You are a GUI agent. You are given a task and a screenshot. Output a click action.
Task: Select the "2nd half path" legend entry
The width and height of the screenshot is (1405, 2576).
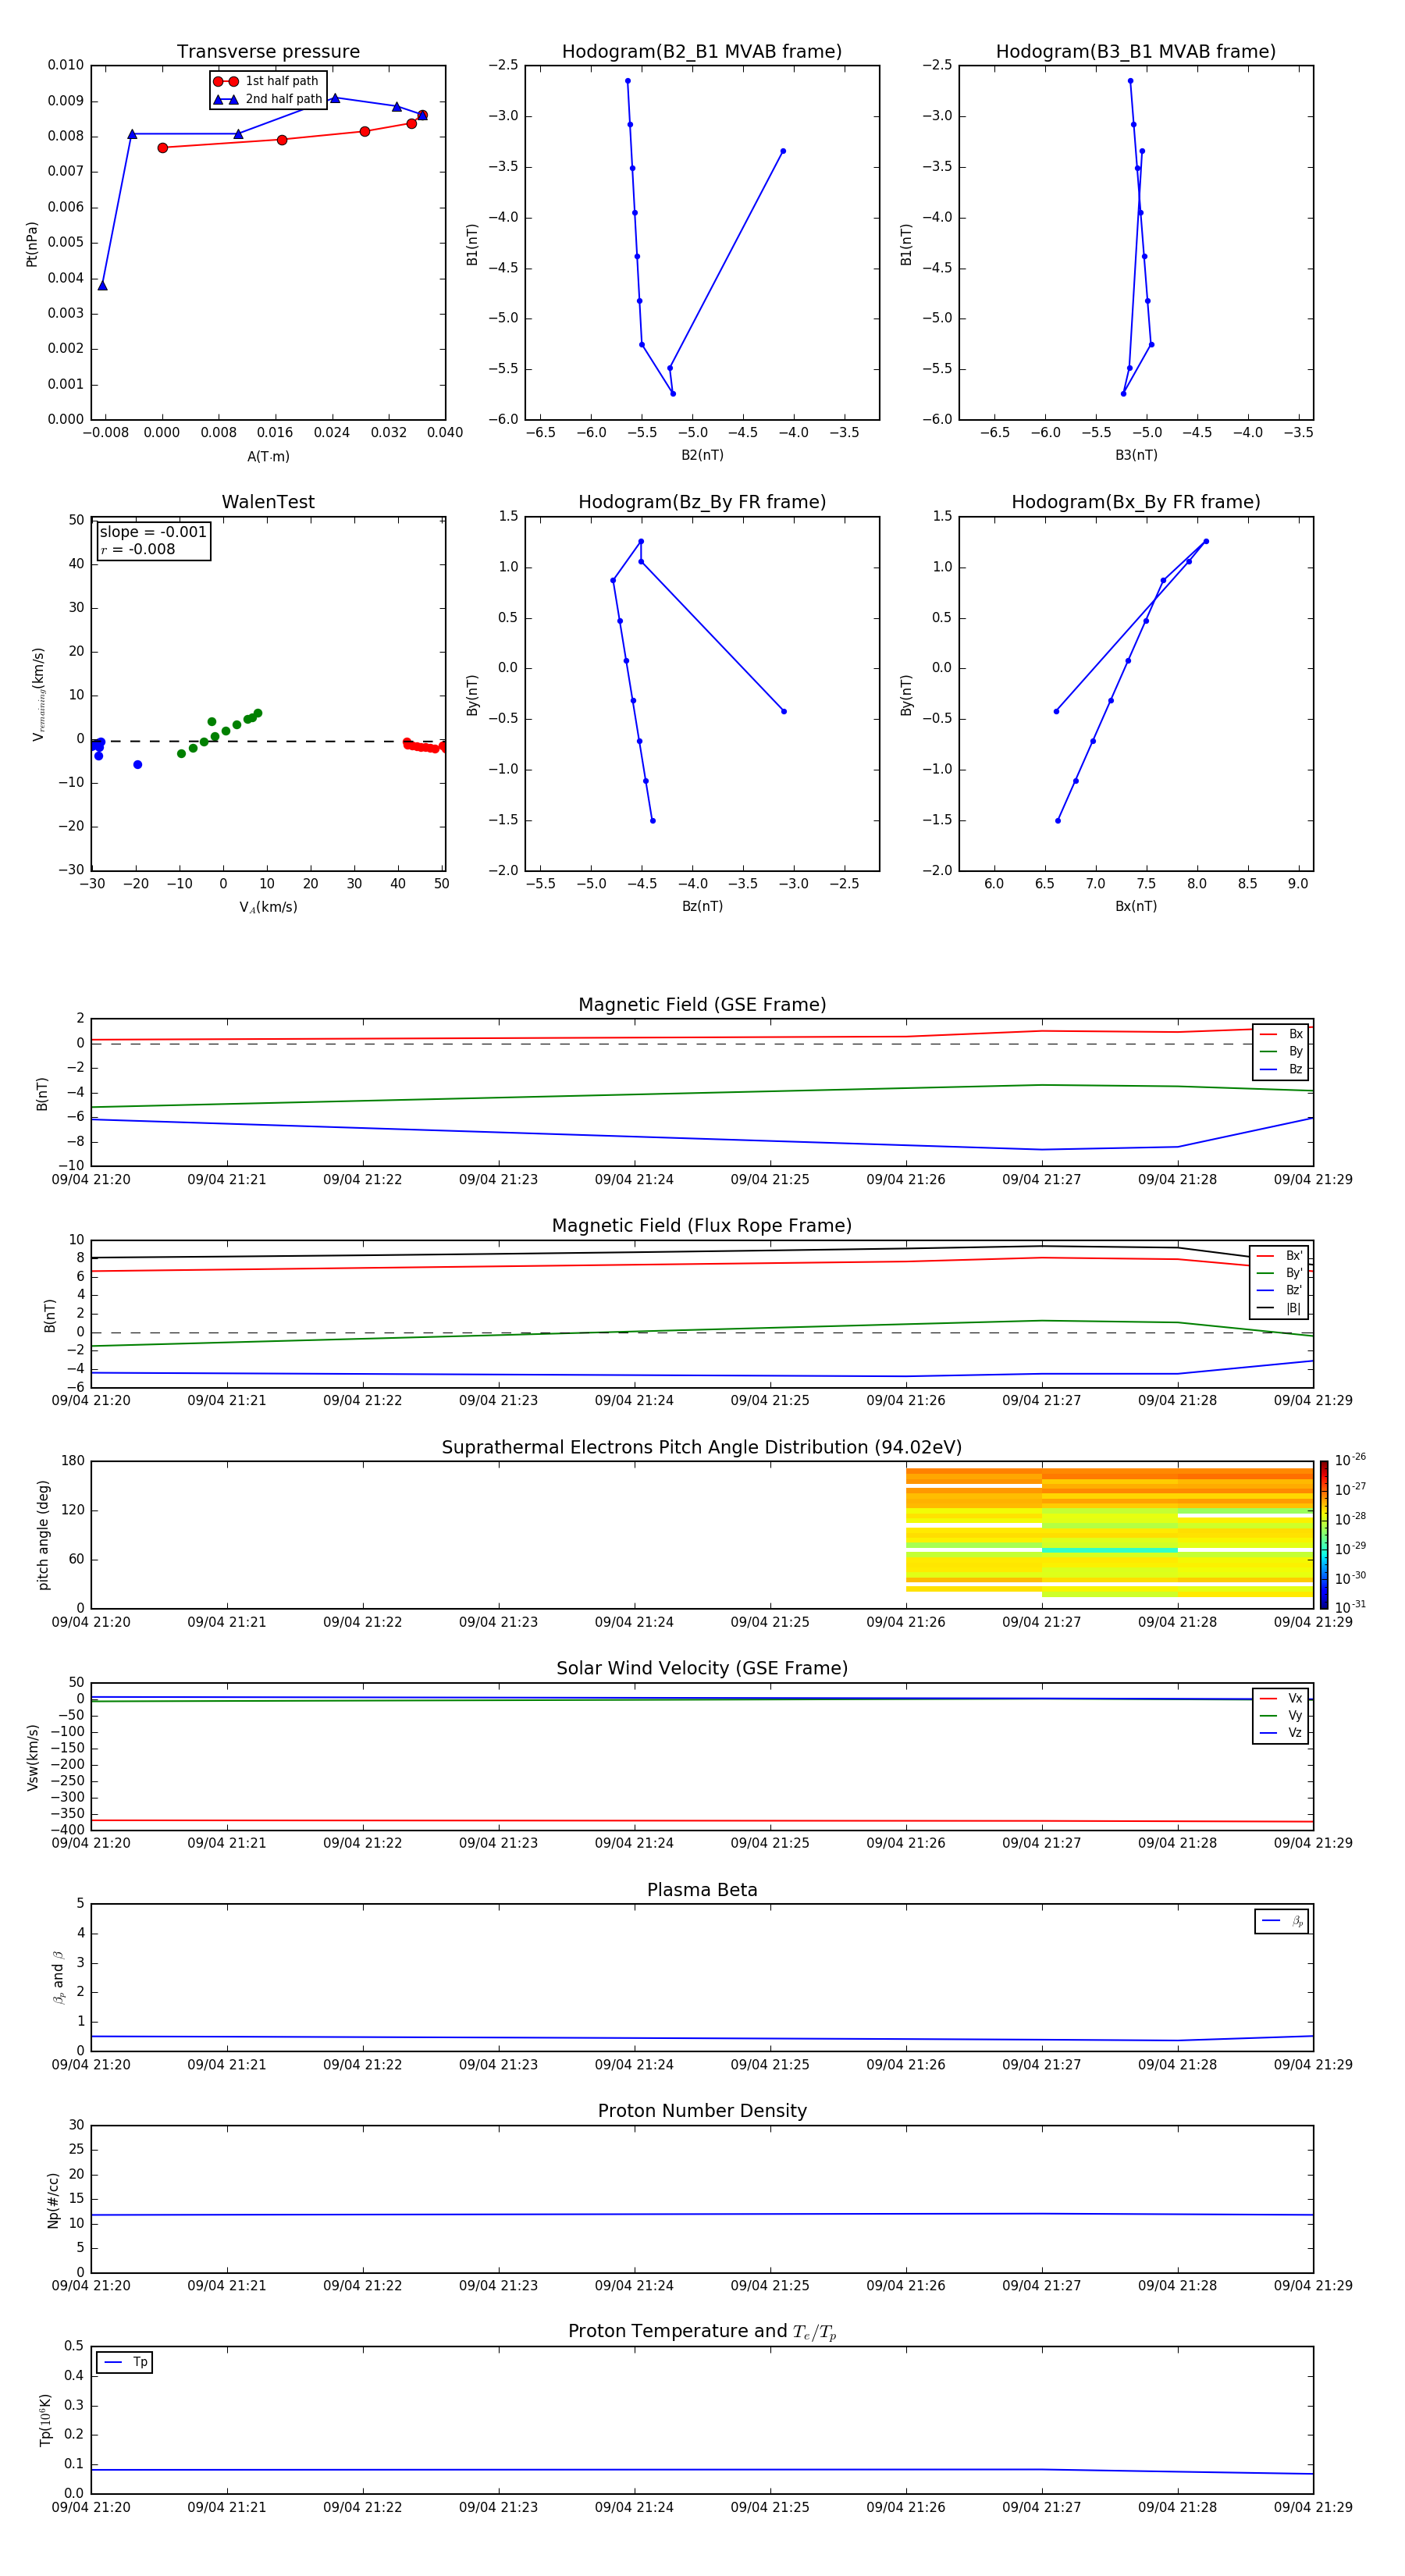click(x=268, y=99)
